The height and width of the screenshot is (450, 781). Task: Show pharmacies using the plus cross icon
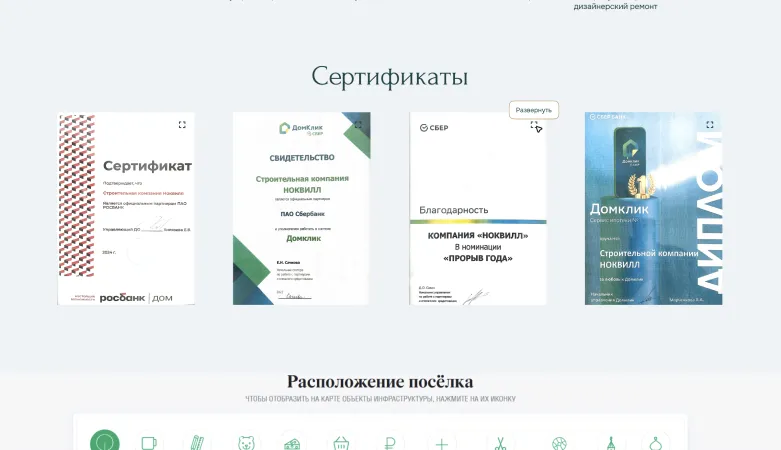coord(442,442)
